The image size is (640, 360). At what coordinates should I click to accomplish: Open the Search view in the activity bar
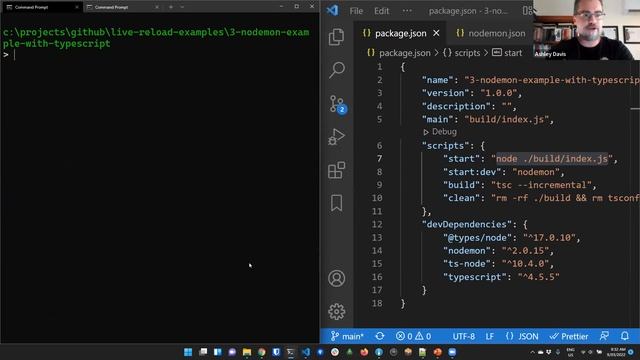pyautogui.click(x=336, y=70)
